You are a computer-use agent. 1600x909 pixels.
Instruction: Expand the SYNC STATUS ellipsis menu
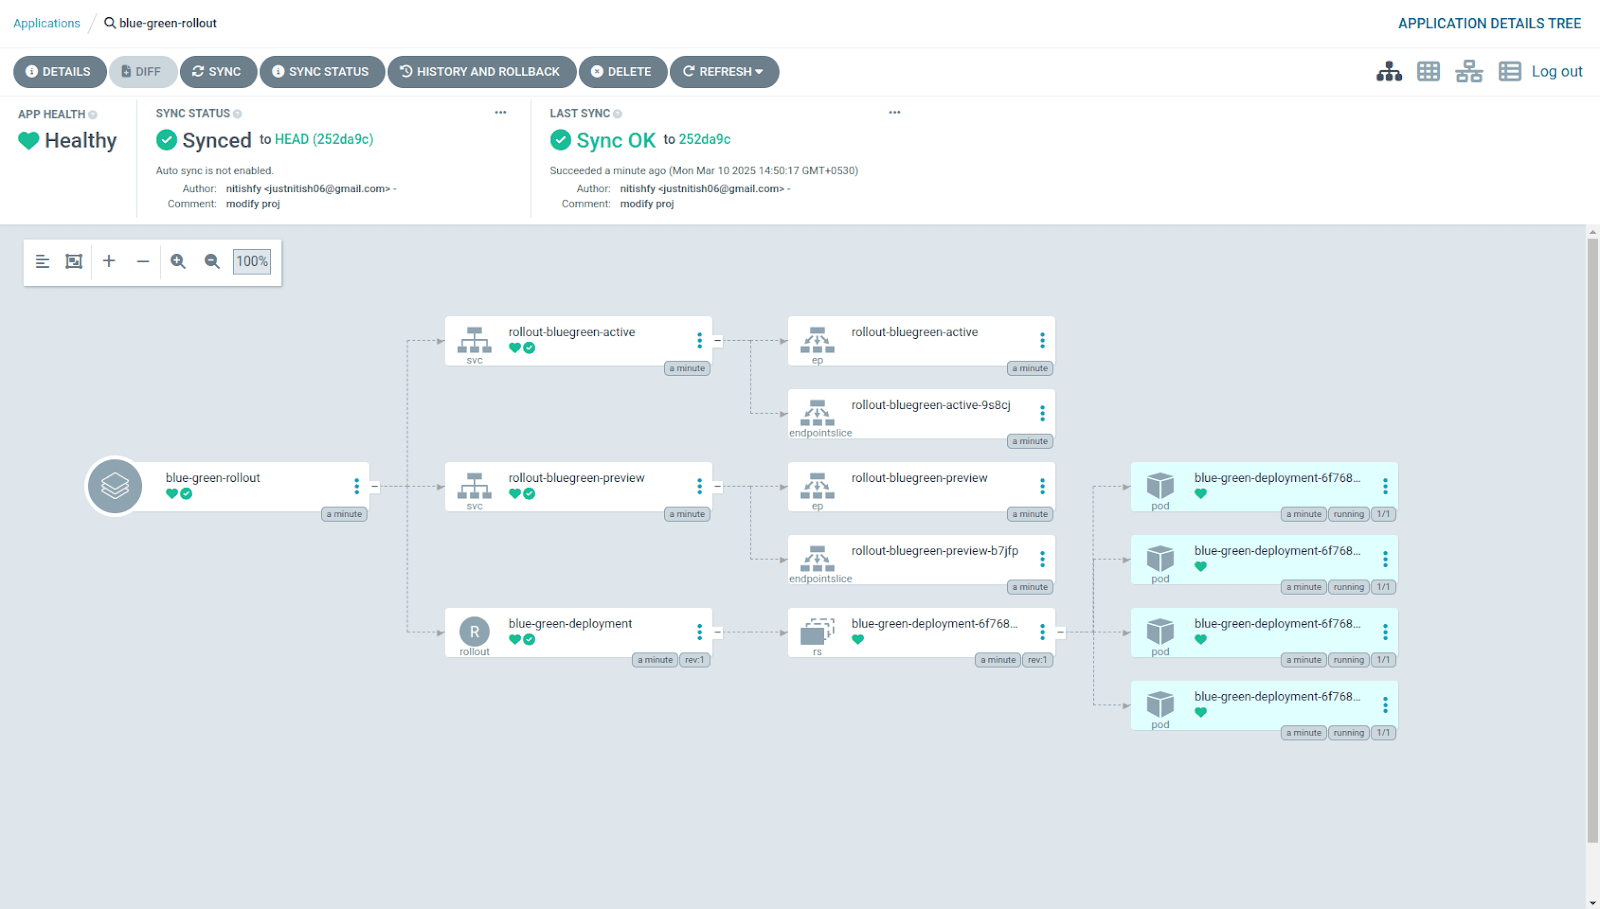pos(500,112)
